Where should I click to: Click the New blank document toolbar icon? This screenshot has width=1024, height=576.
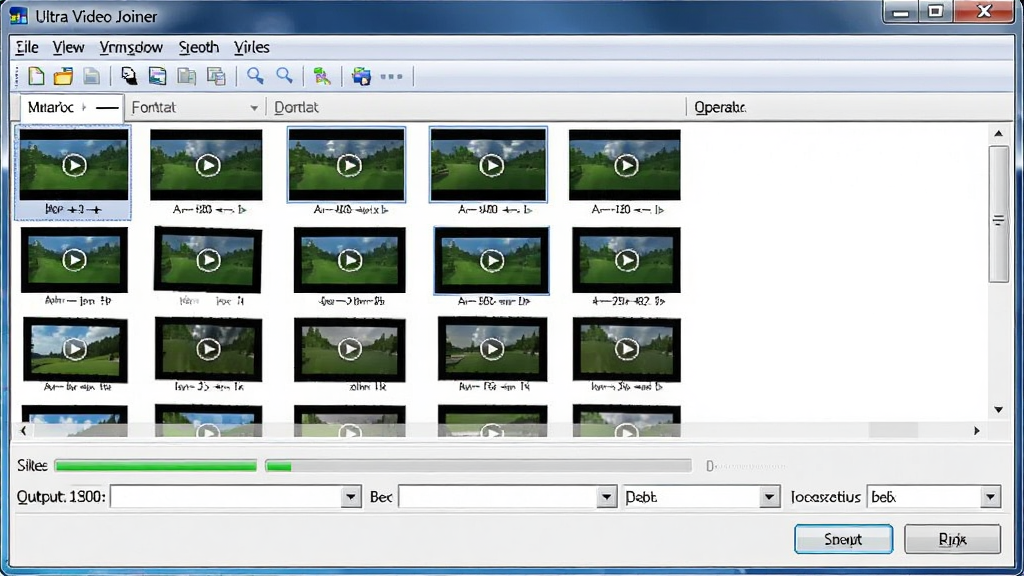[x=37, y=76]
